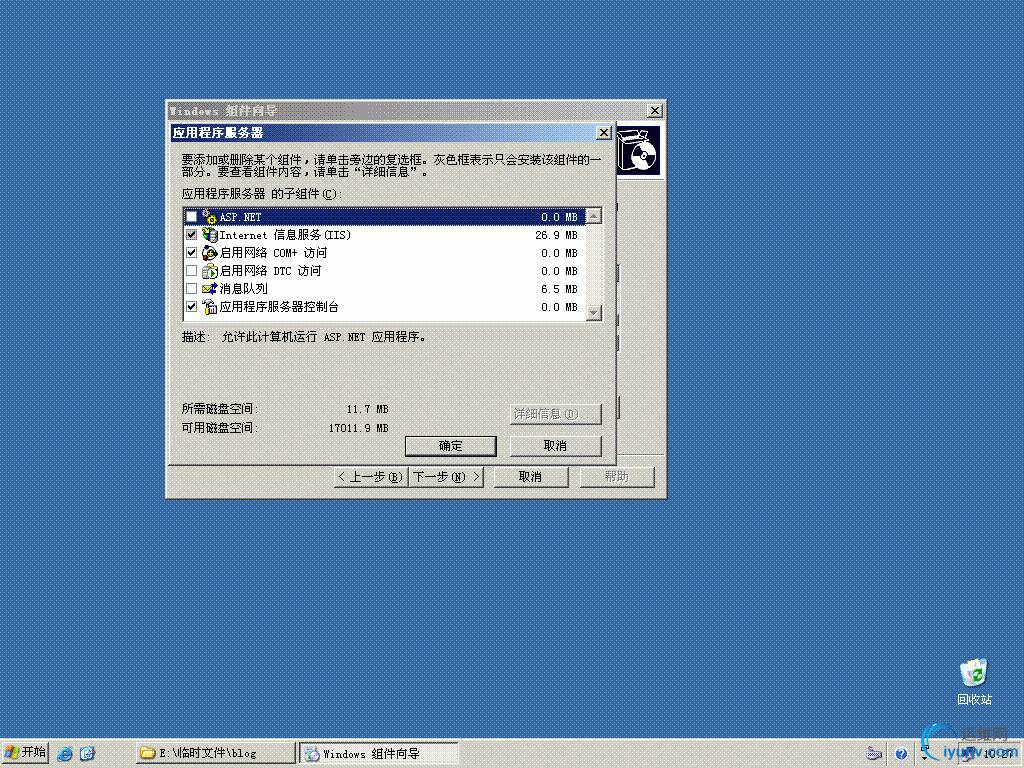Uncheck 启用网络 COM+ 访问 checkbox
This screenshot has width=1024, height=768.
tap(191, 253)
